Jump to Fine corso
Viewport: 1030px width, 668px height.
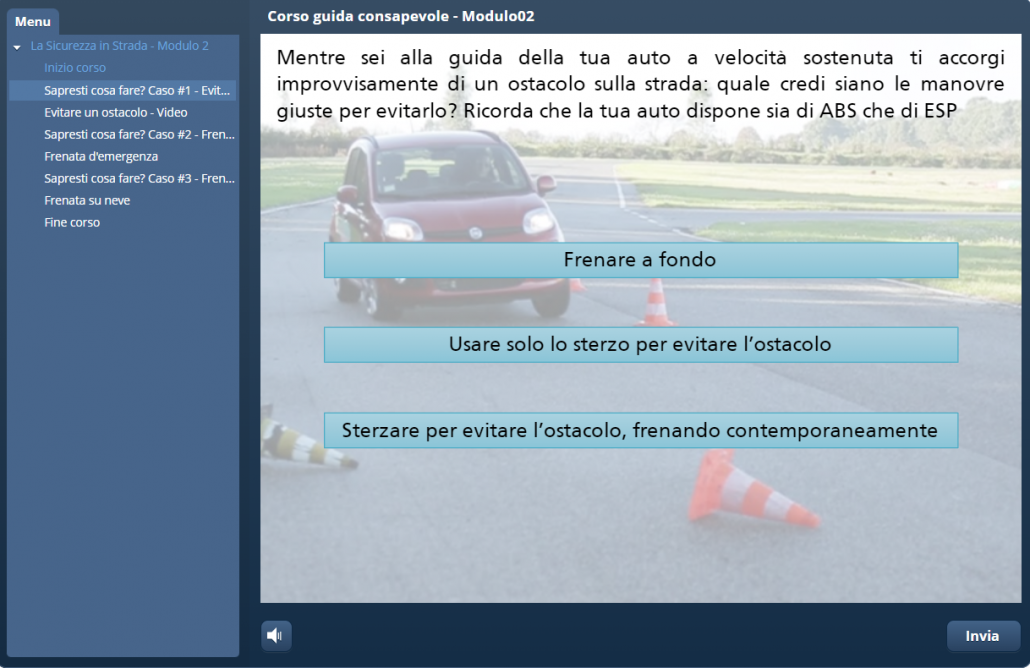point(72,223)
